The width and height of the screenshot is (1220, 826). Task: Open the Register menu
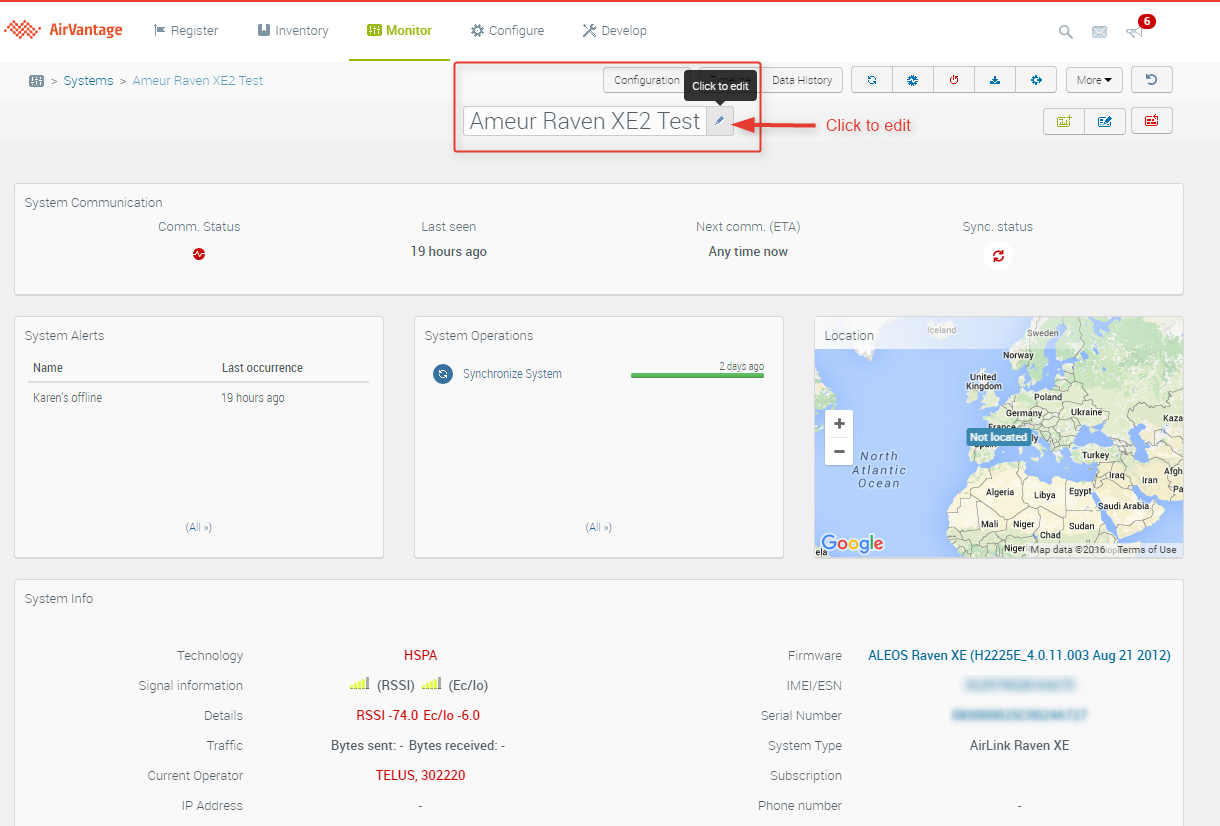tap(186, 31)
